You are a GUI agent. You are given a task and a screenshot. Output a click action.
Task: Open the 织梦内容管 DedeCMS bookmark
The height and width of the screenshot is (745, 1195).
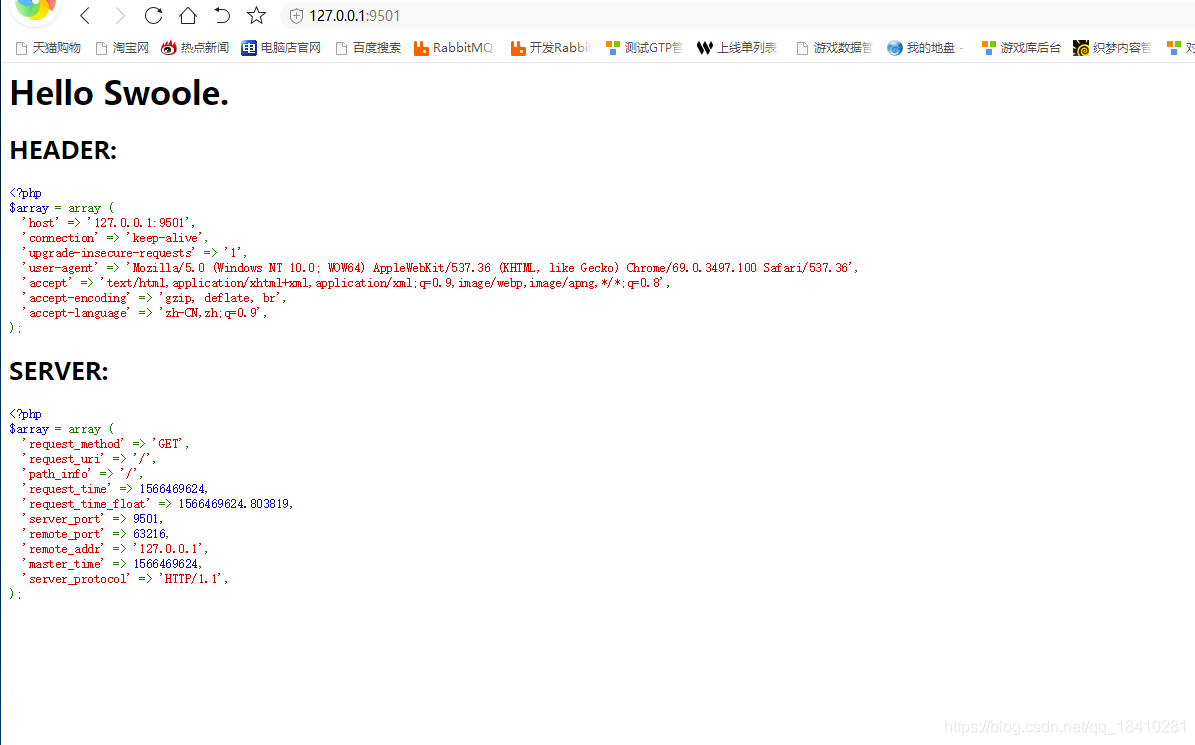pyautogui.click(x=1112, y=47)
